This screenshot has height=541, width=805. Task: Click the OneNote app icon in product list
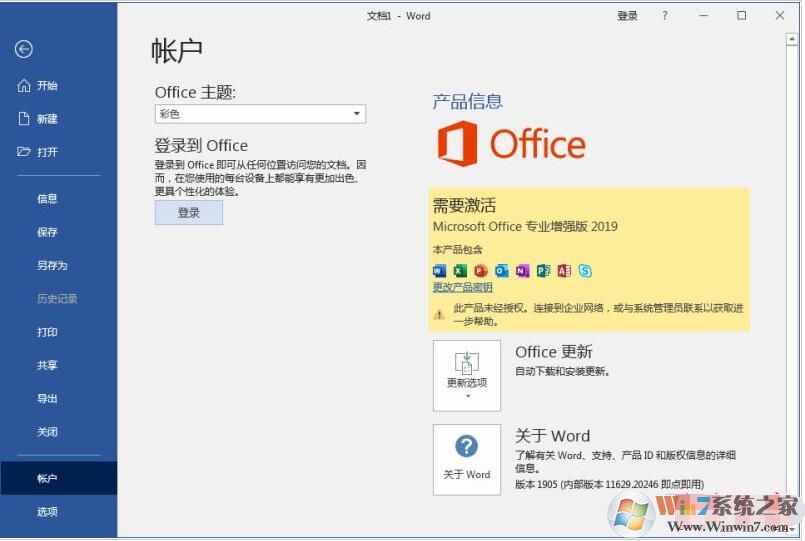point(522,270)
